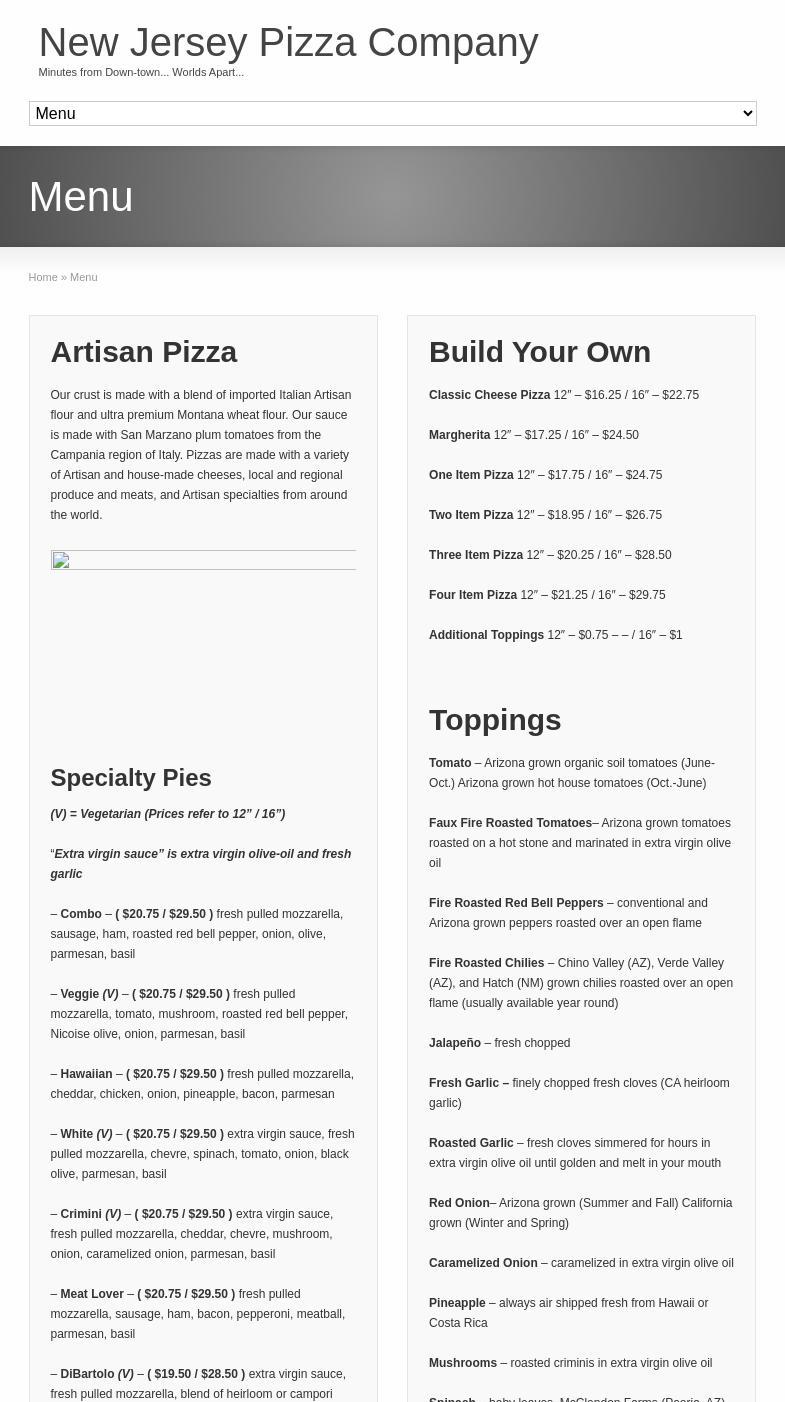Click the New Jersey Pizza Company site title
Image resolution: width=785 pixels, height=1402 pixels.
[x=288, y=43]
